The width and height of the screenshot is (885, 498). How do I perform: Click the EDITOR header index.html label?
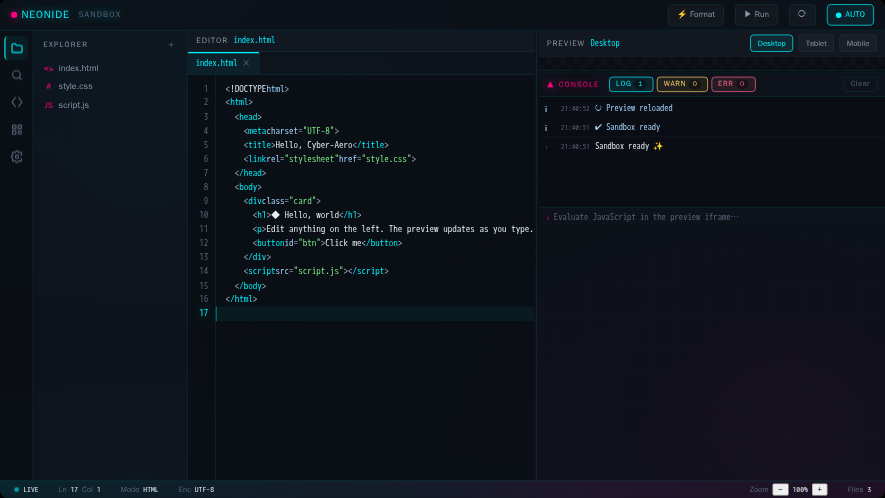pos(254,40)
